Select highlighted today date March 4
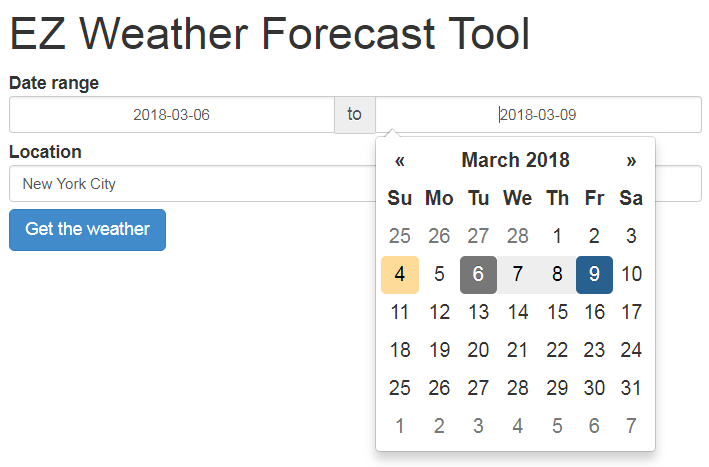Image resolution: width=709 pixels, height=467 pixels. [400, 274]
